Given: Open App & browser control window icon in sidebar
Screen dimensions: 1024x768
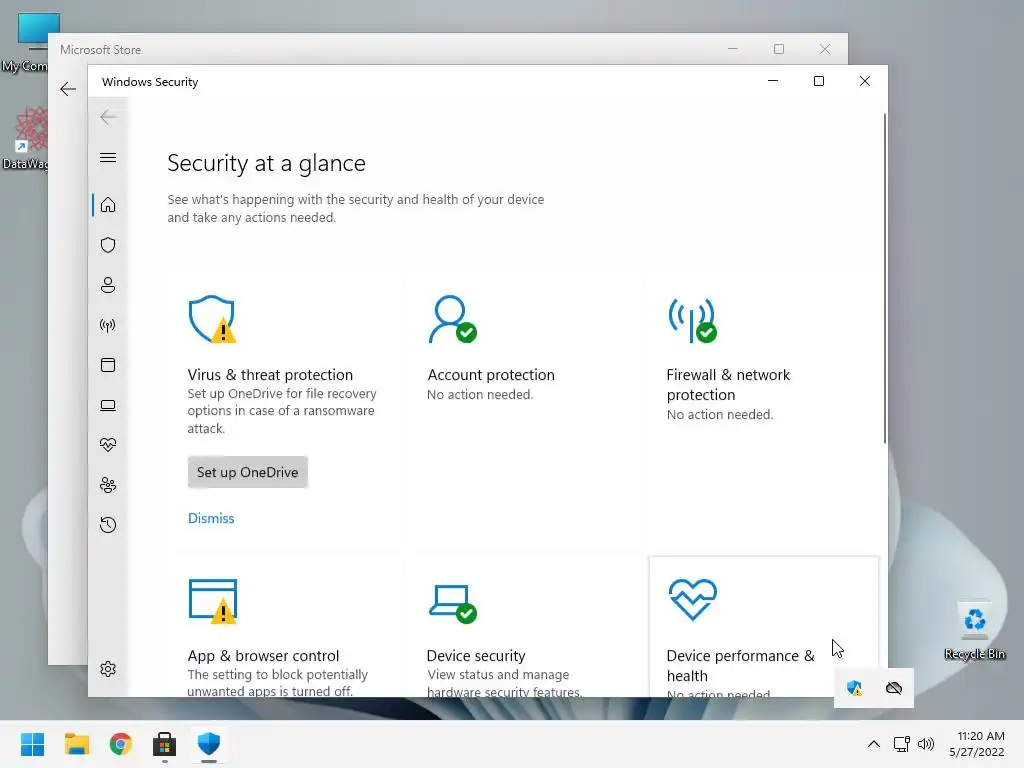Looking at the screenshot, I should pyautogui.click(x=108, y=365).
